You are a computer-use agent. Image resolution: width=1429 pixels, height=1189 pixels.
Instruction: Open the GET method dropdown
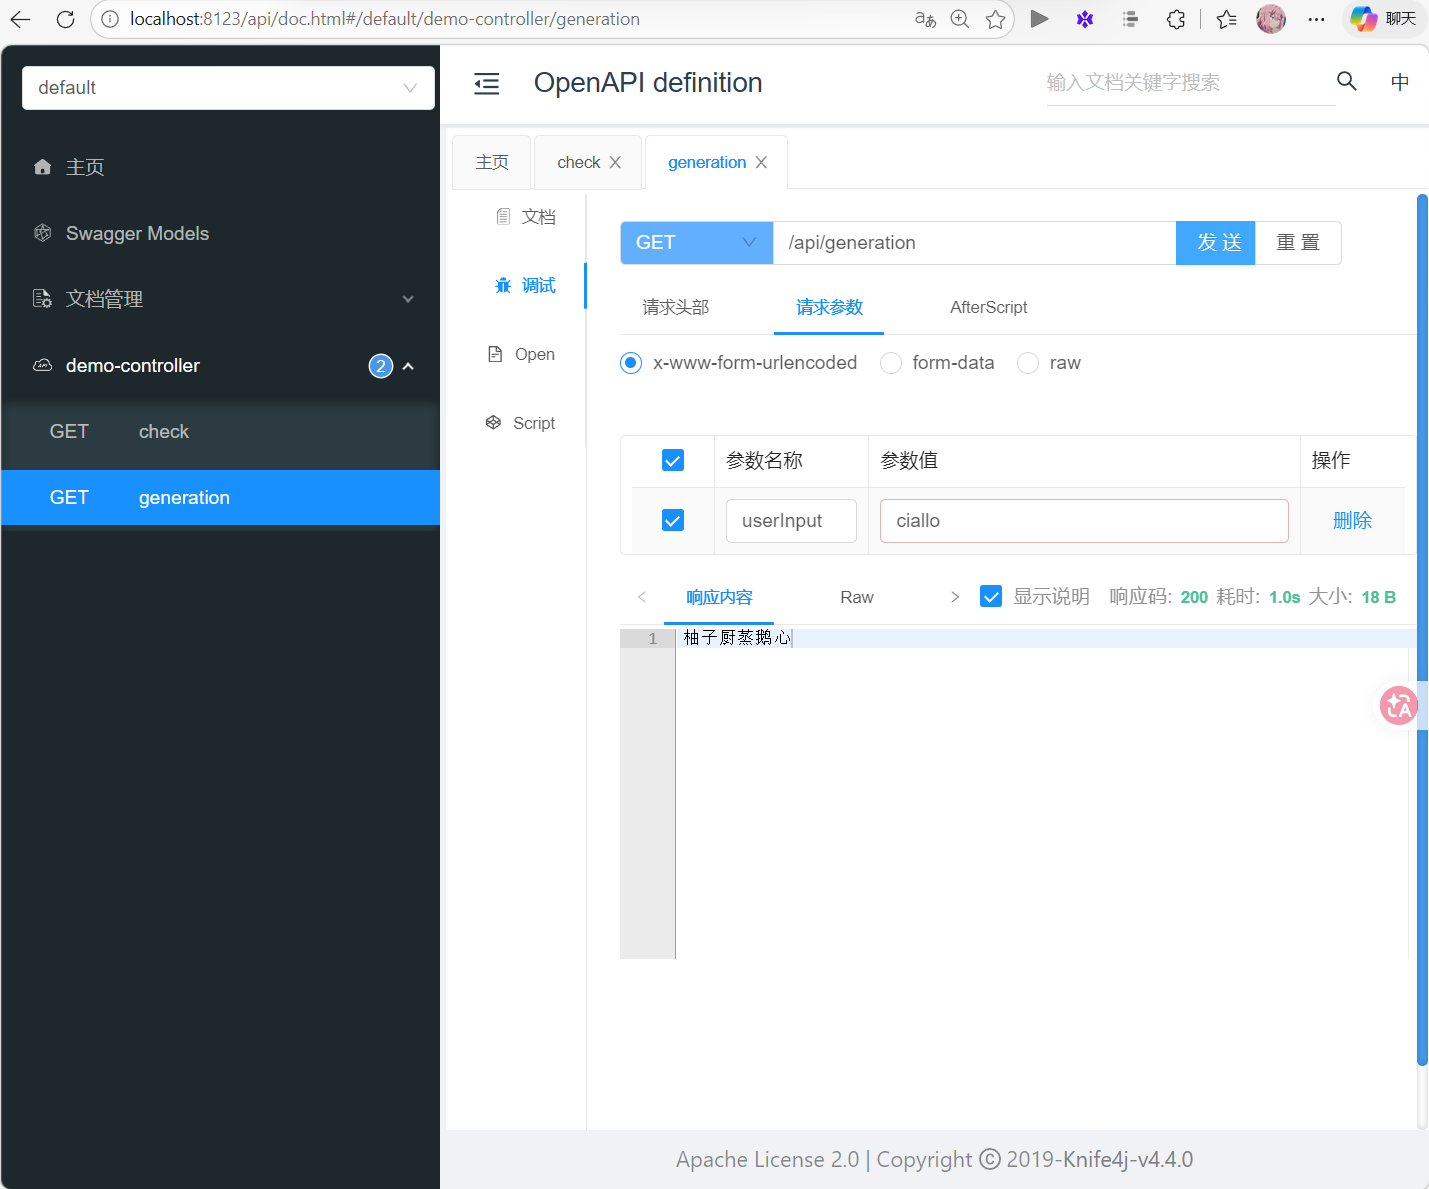click(x=696, y=243)
